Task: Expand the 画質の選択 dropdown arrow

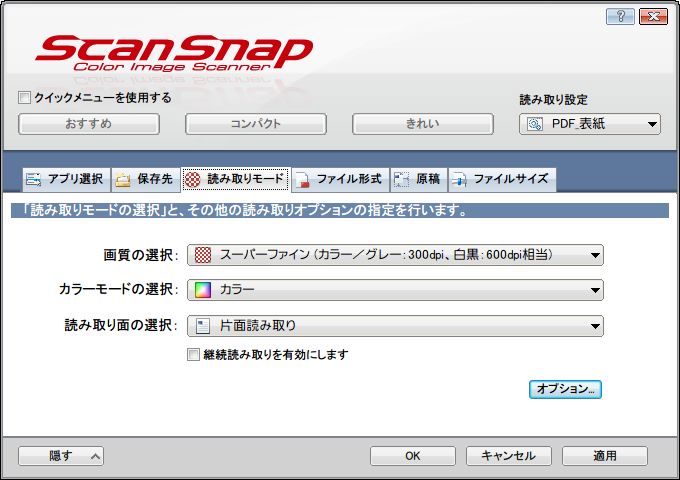Action: 595,255
